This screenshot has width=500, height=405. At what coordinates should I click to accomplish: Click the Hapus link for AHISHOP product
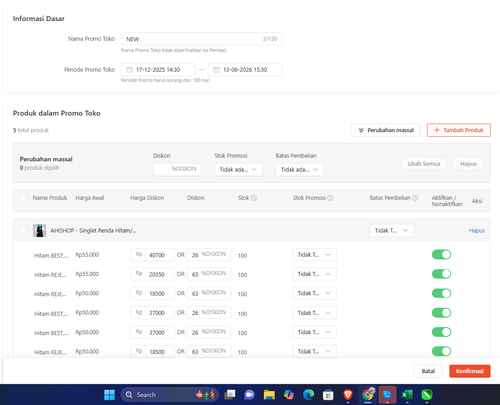click(477, 231)
